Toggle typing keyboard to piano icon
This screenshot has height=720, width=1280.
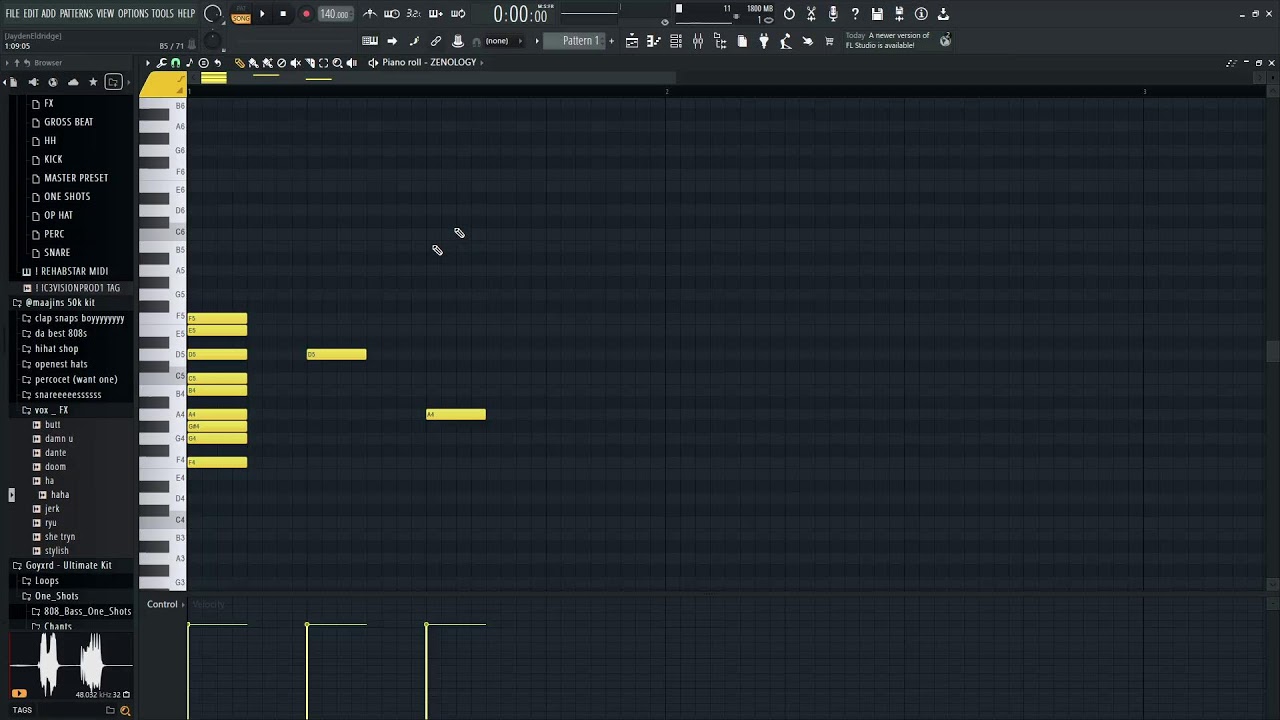(370, 41)
